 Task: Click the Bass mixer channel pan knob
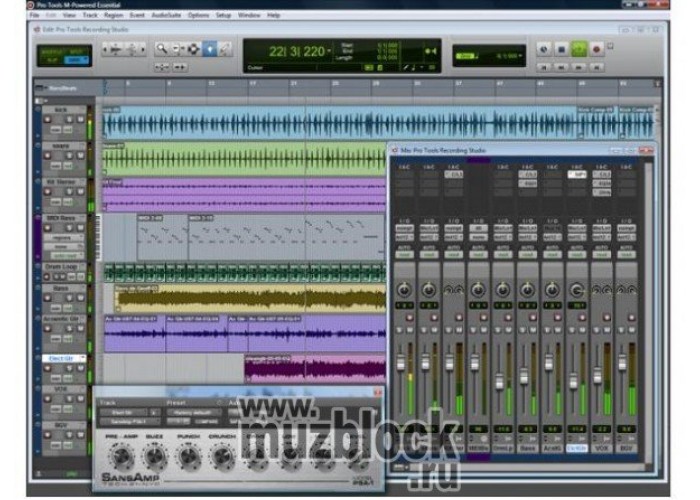tap(527, 290)
